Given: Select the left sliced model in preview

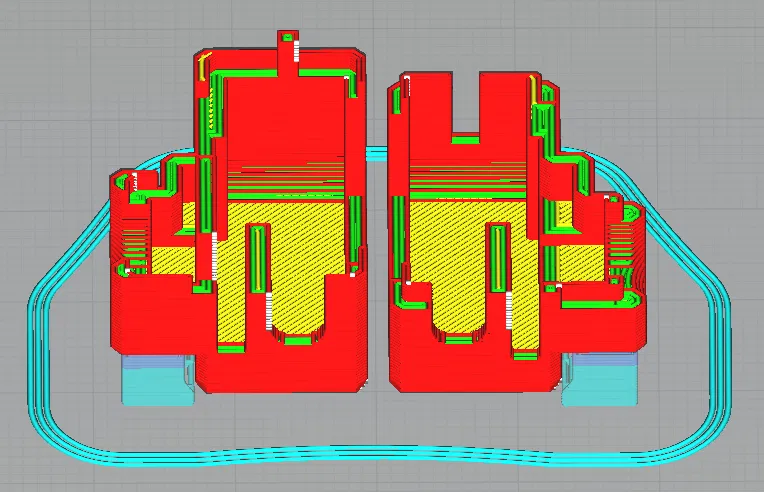Looking at the screenshot, I should (239, 212).
